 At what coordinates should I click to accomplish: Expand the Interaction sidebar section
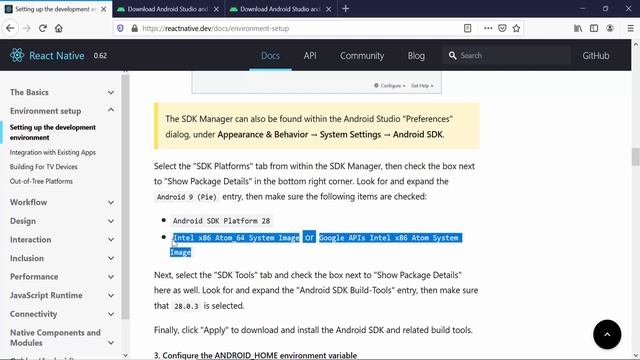point(62,240)
